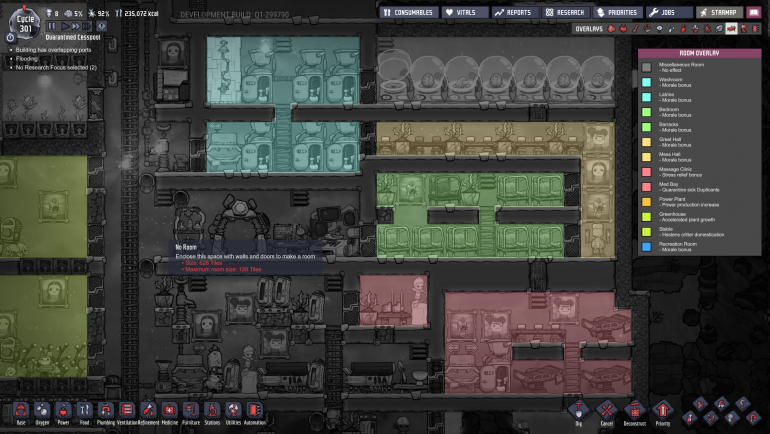Viewport: 770px width, 434px height.
Task: Open the codex book icon
Action: click(754, 12)
